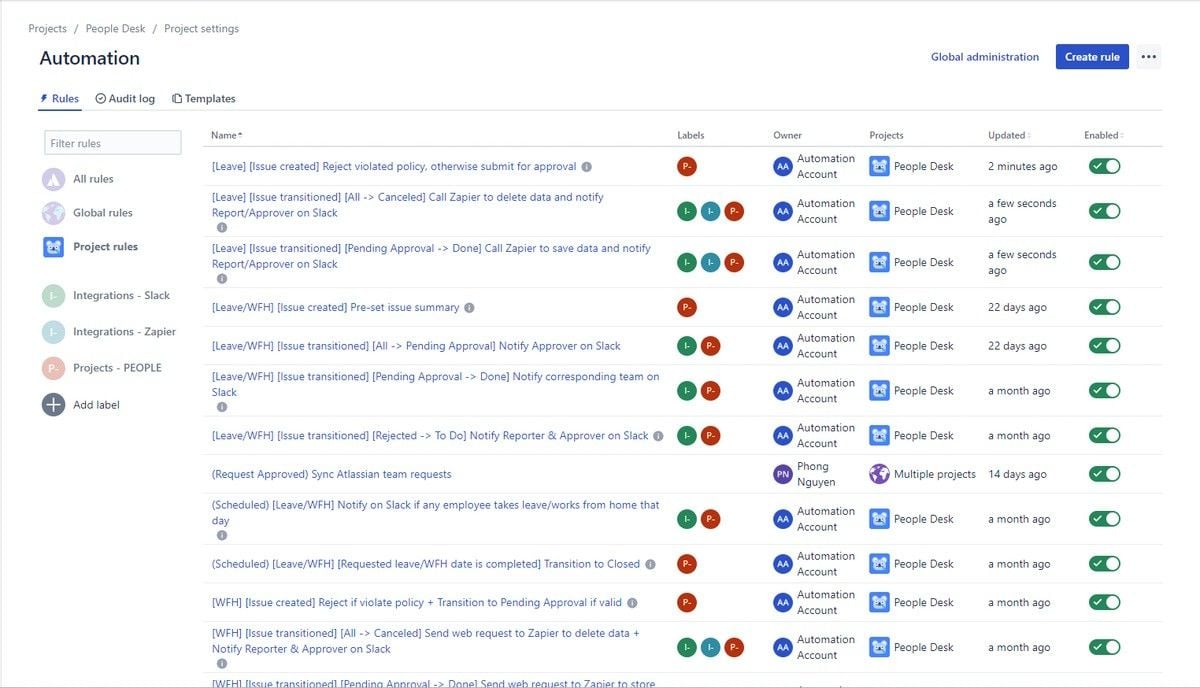The height and width of the screenshot is (688, 1200).
Task: Toggle off the All -> Canceled Call Zapier rule
Action: click(x=1104, y=211)
